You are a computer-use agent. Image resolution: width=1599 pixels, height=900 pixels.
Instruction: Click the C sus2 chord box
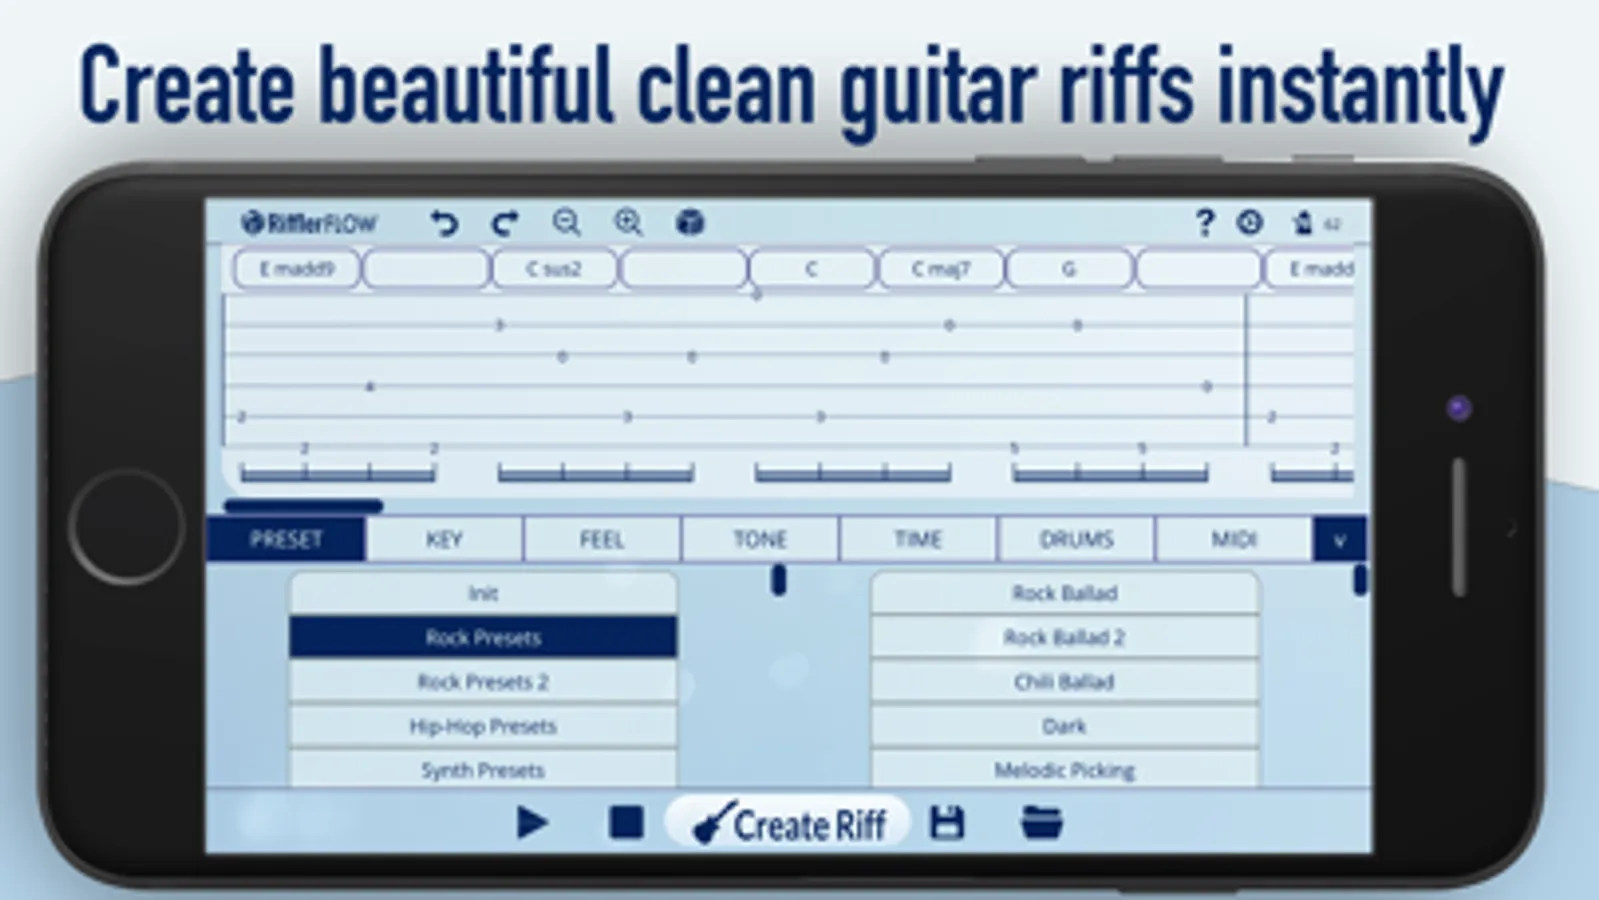[554, 269]
